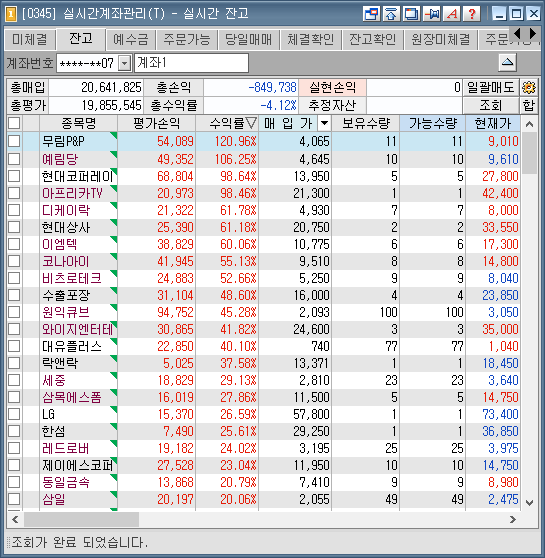Check the box for 아프리카TV row

click(x=14, y=193)
